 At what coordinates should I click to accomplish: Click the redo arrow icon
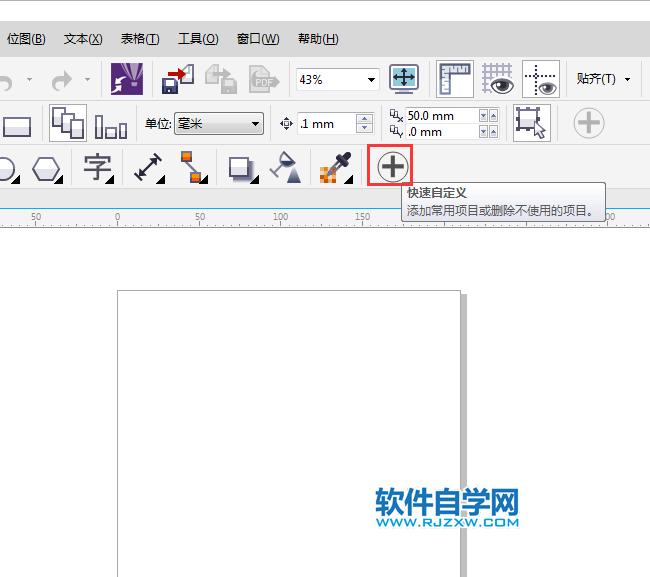click(62, 80)
